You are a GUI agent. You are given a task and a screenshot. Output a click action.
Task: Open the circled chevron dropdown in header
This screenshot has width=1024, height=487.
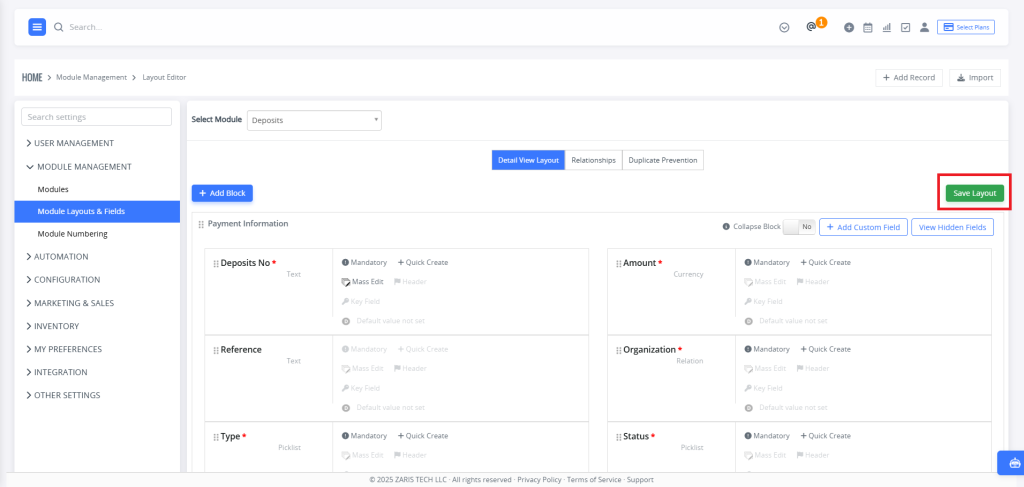click(x=784, y=27)
